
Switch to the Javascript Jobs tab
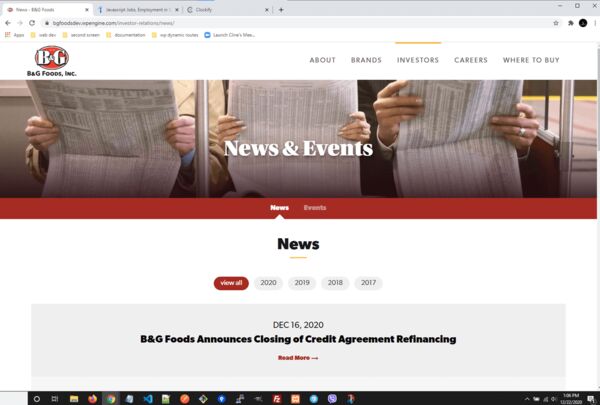click(x=137, y=10)
